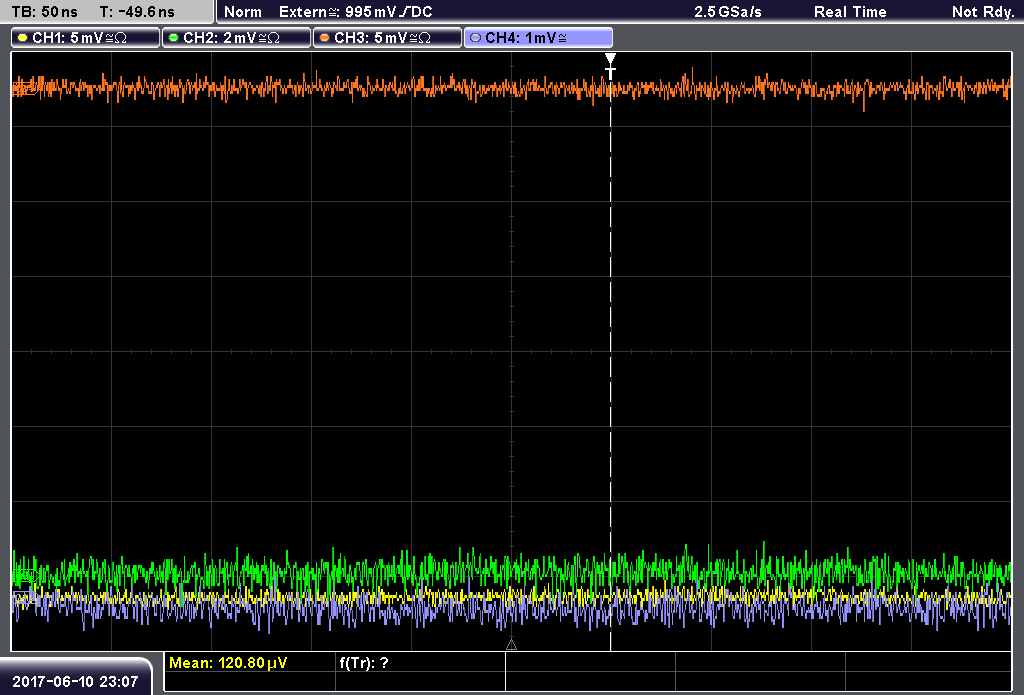Click the Not Rdy. status label
Image resolution: width=1024 pixels, height=695 pixels.
pyautogui.click(x=983, y=12)
